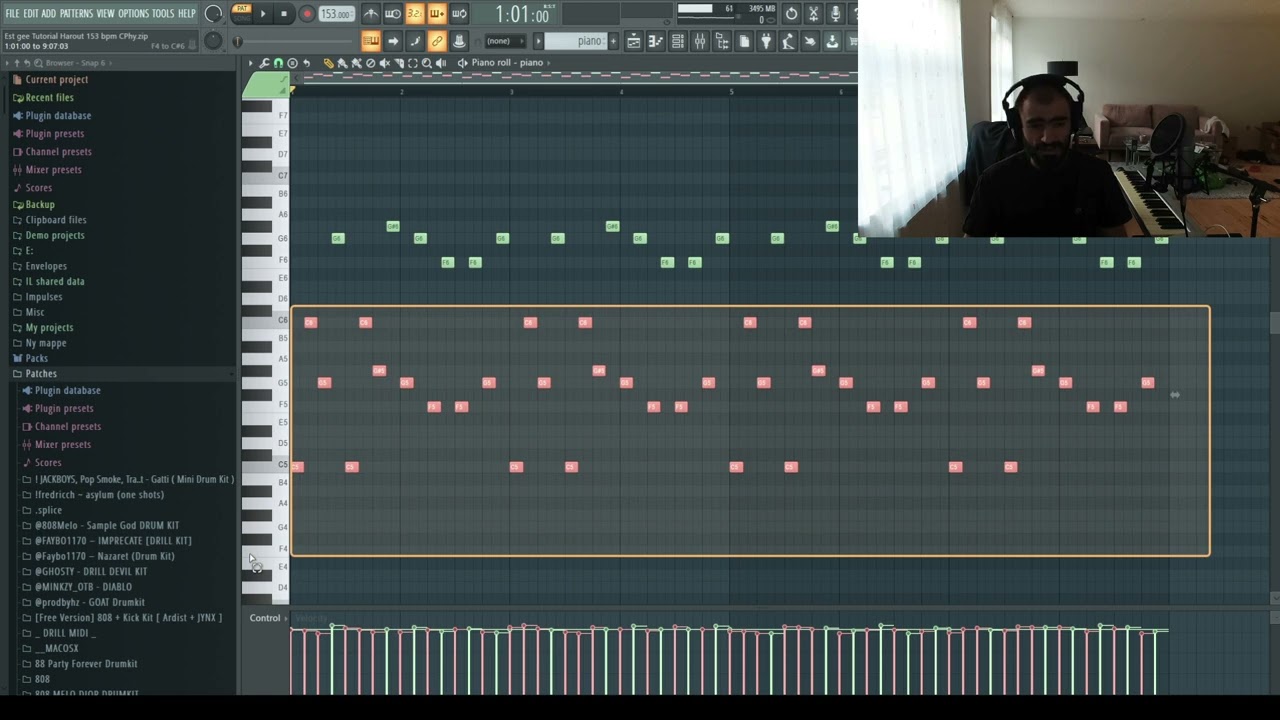Click the Stop button in transport

click(x=284, y=14)
